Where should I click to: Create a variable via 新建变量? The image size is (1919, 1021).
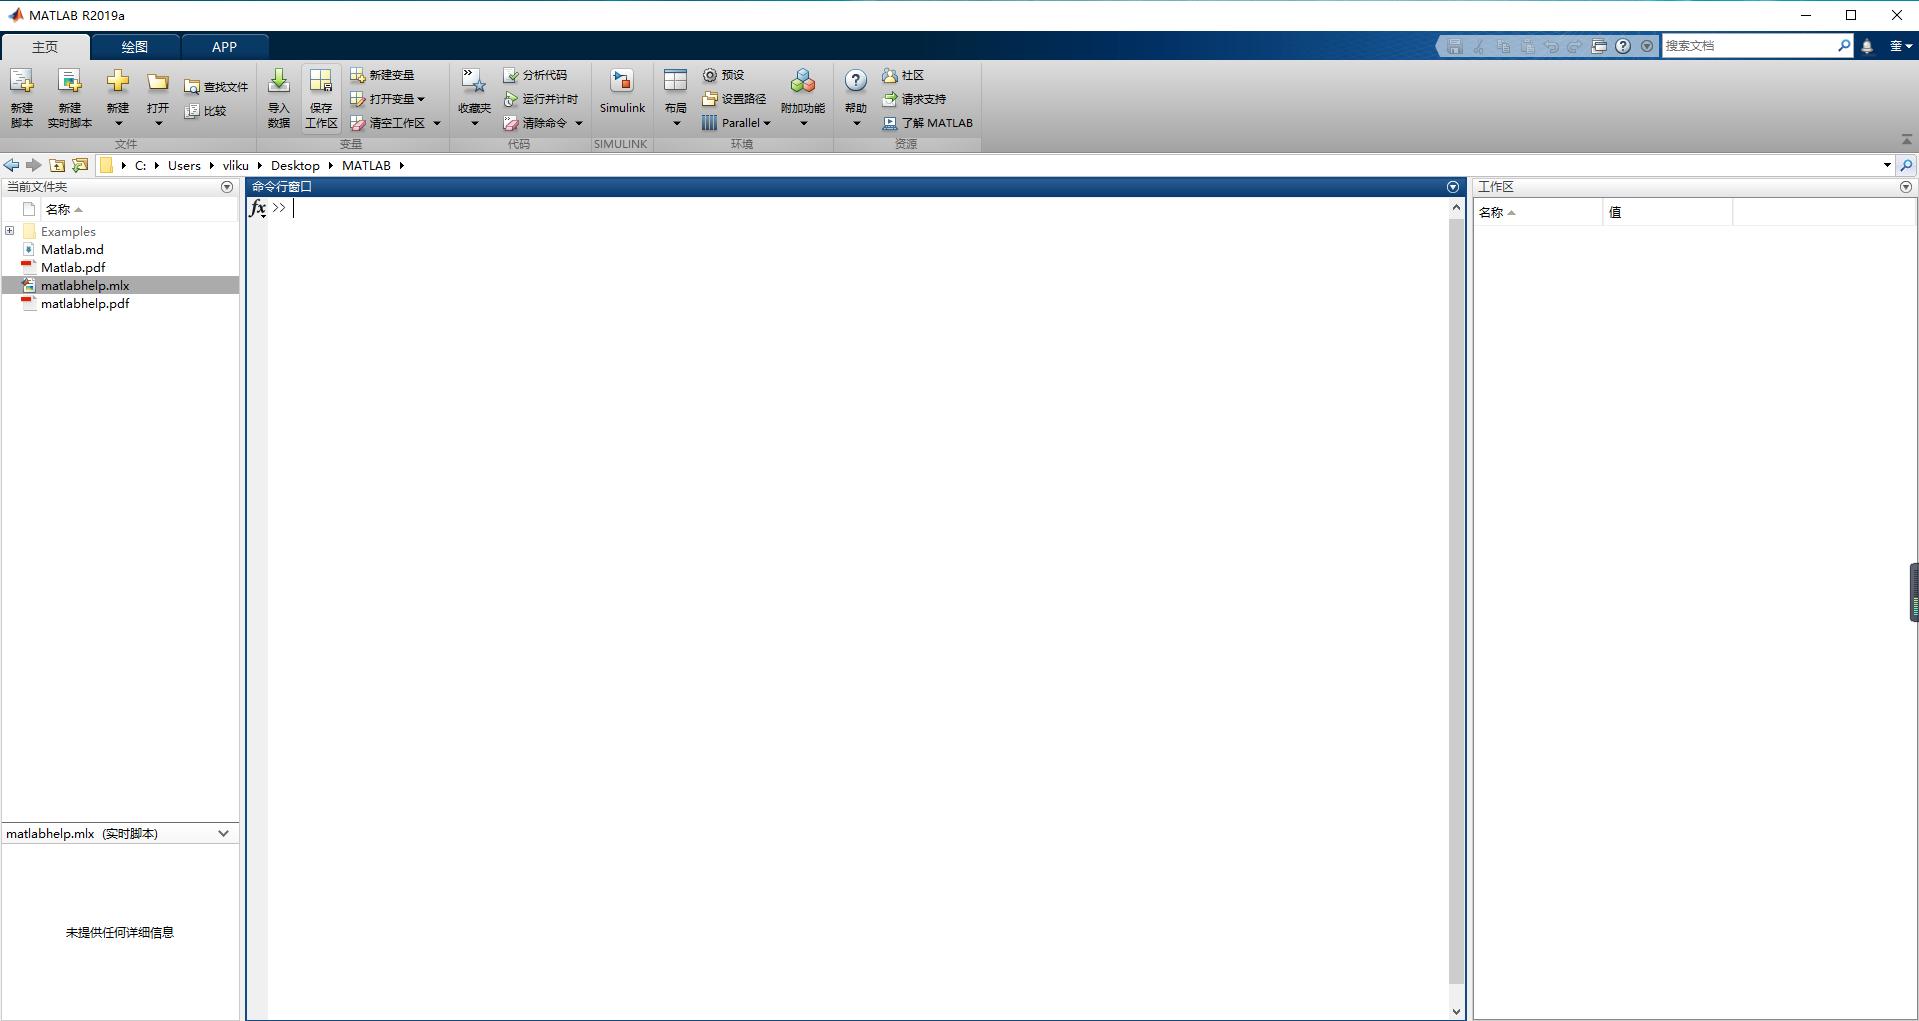[x=382, y=75]
